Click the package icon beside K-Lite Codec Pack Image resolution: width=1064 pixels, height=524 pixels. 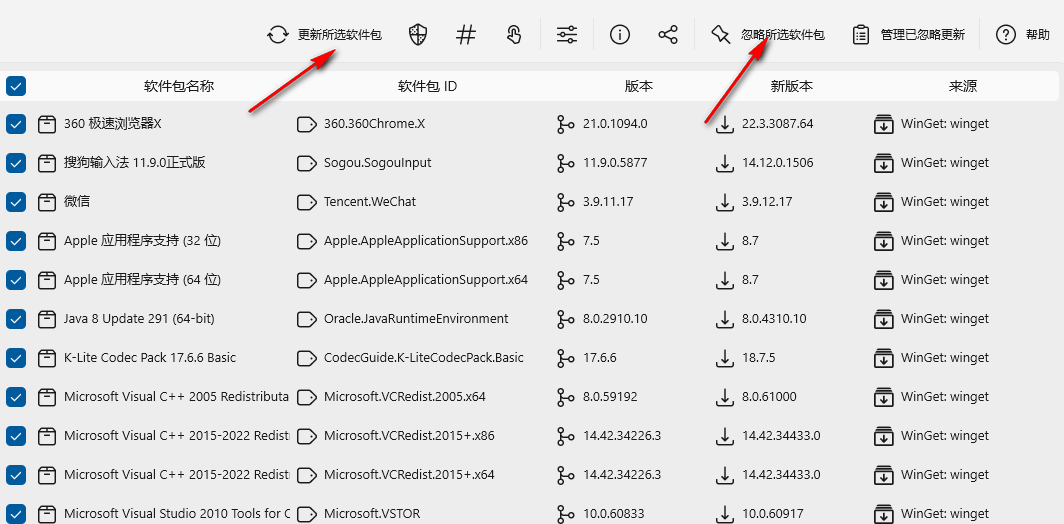tap(47, 358)
